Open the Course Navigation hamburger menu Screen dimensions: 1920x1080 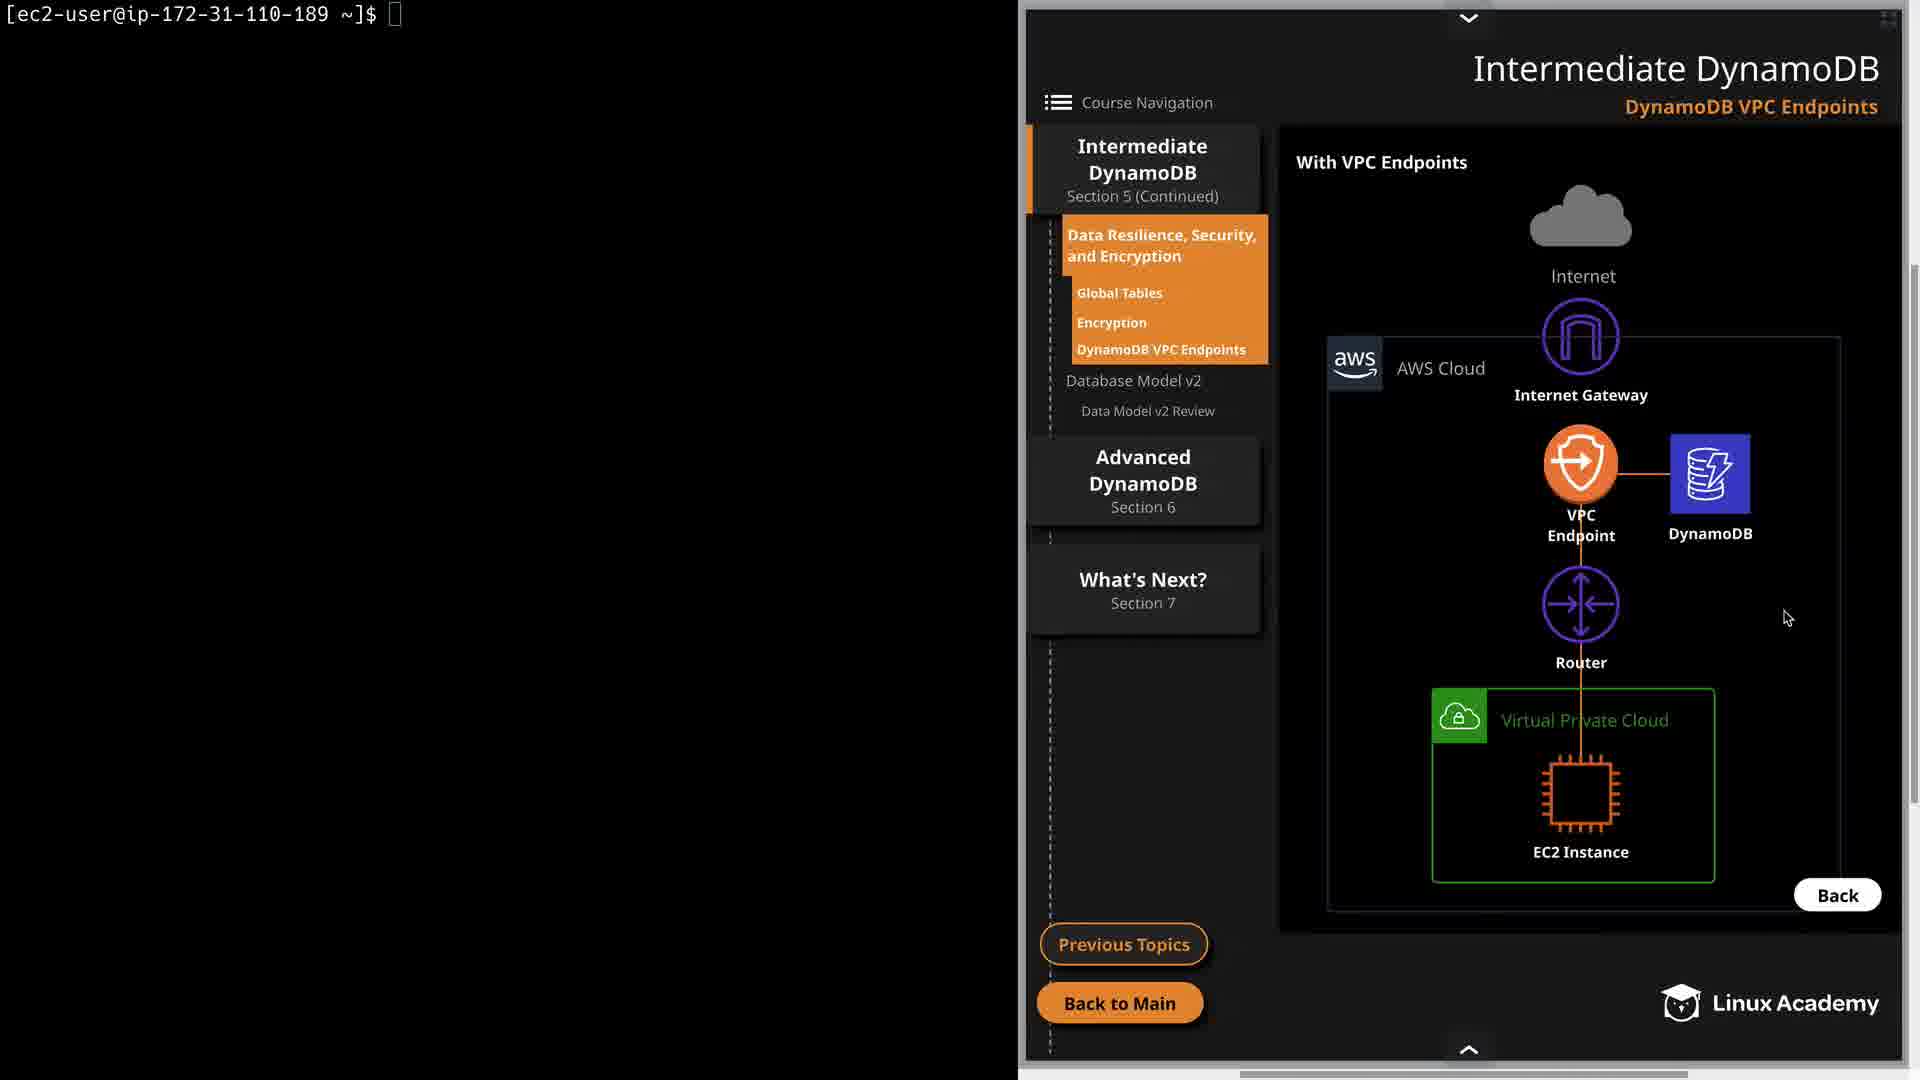(x=1058, y=103)
